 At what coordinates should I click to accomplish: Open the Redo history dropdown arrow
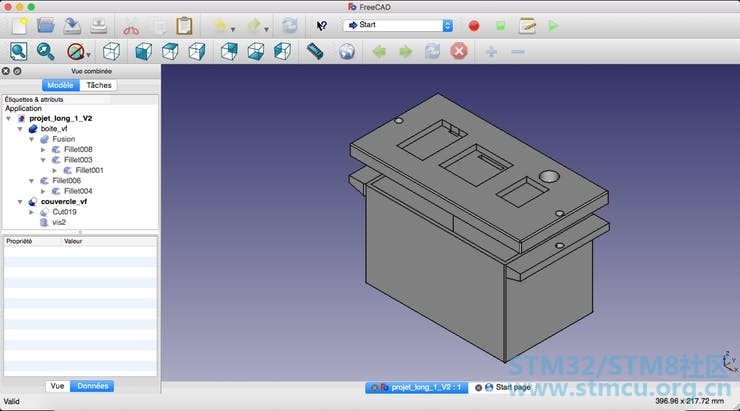pyautogui.click(x=266, y=29)
